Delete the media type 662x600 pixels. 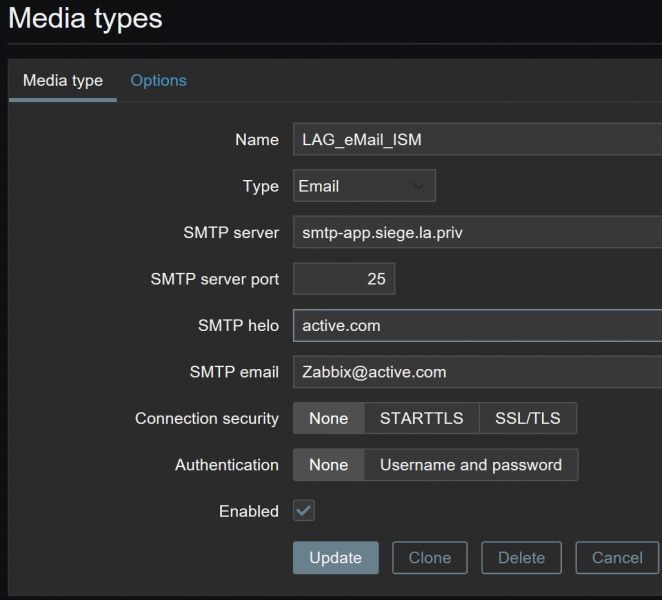521,557
